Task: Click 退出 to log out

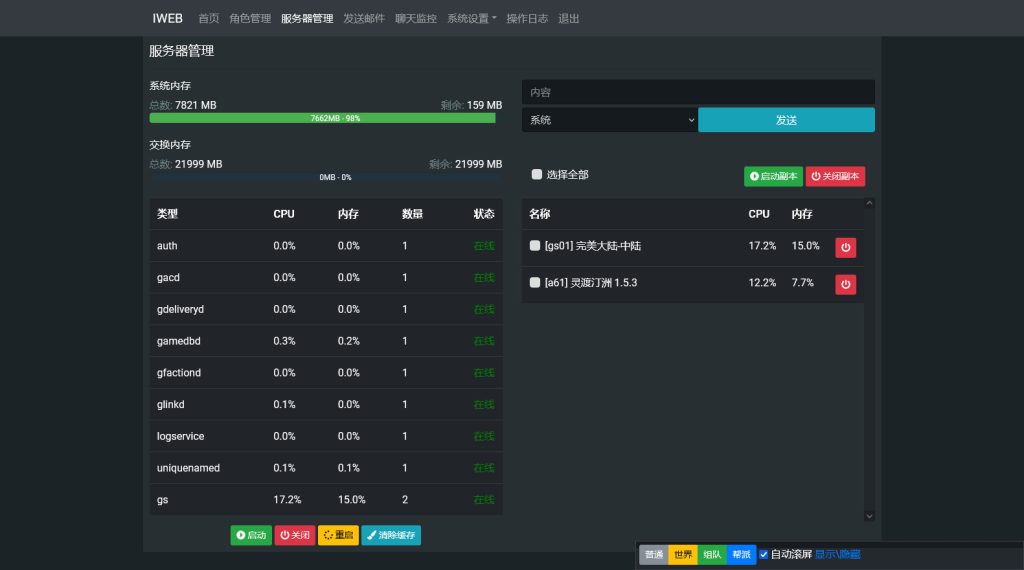Action: pyautogui.click(x=569, y=18)
